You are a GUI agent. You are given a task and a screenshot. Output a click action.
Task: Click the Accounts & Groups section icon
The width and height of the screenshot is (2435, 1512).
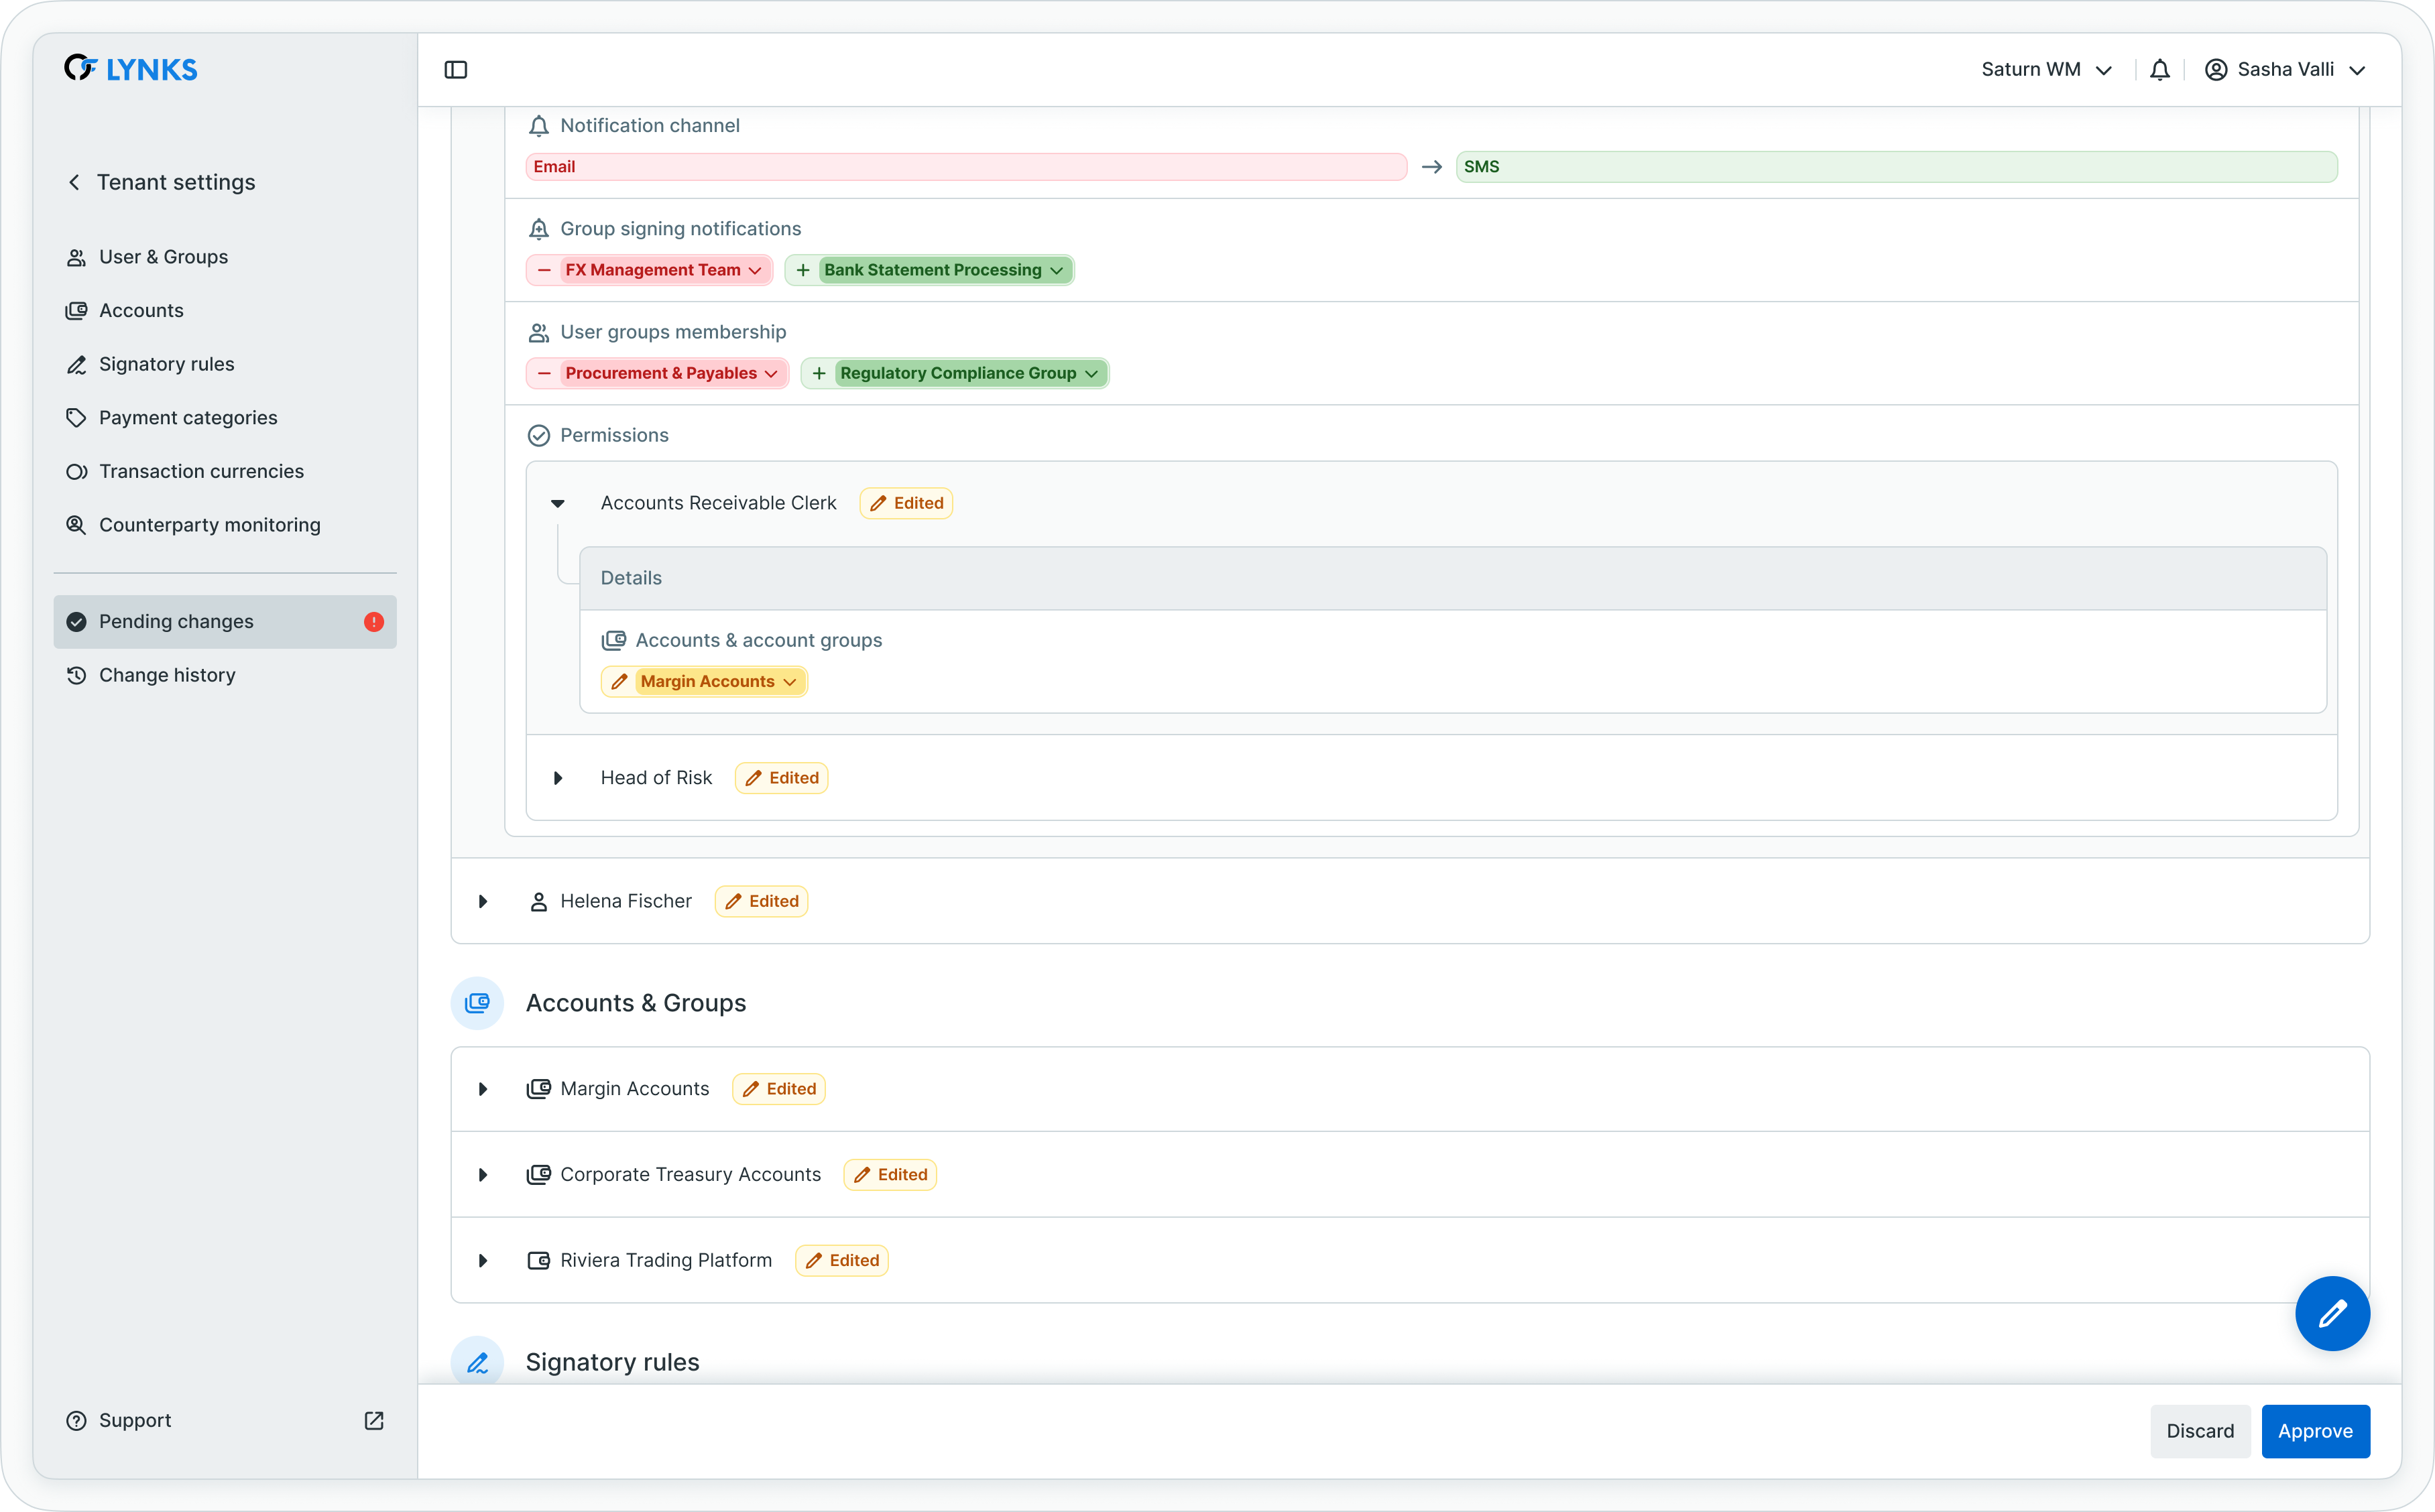(477, 1003)
